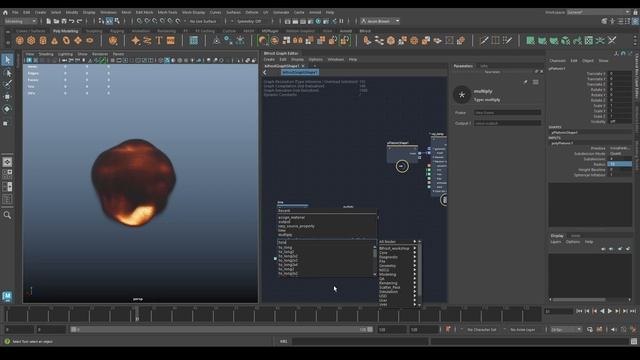Toggle snap to grids magnet icon
Screen dimensions: 640x360
pos(140,21)
